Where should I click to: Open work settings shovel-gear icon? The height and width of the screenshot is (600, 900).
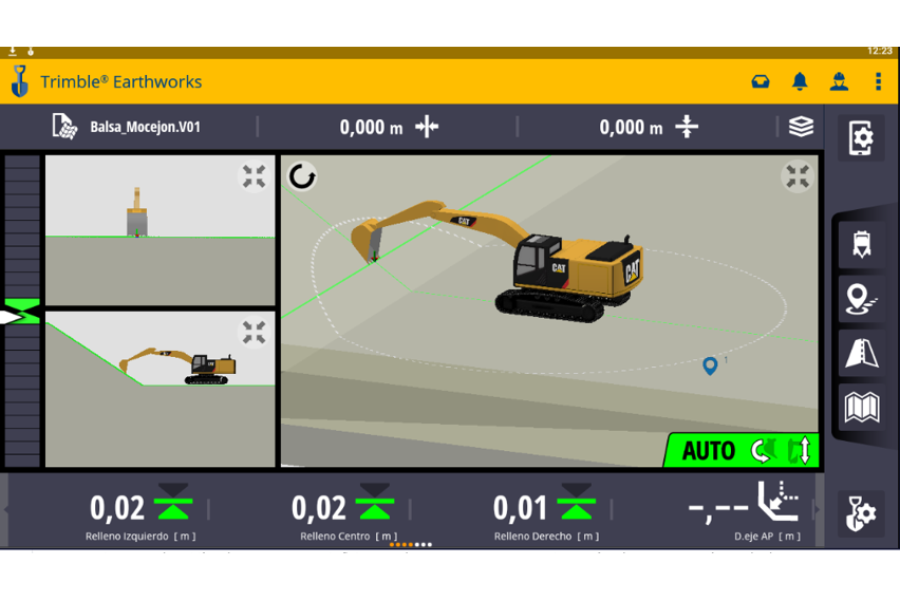pyautogui.click(x=860, y=513)
